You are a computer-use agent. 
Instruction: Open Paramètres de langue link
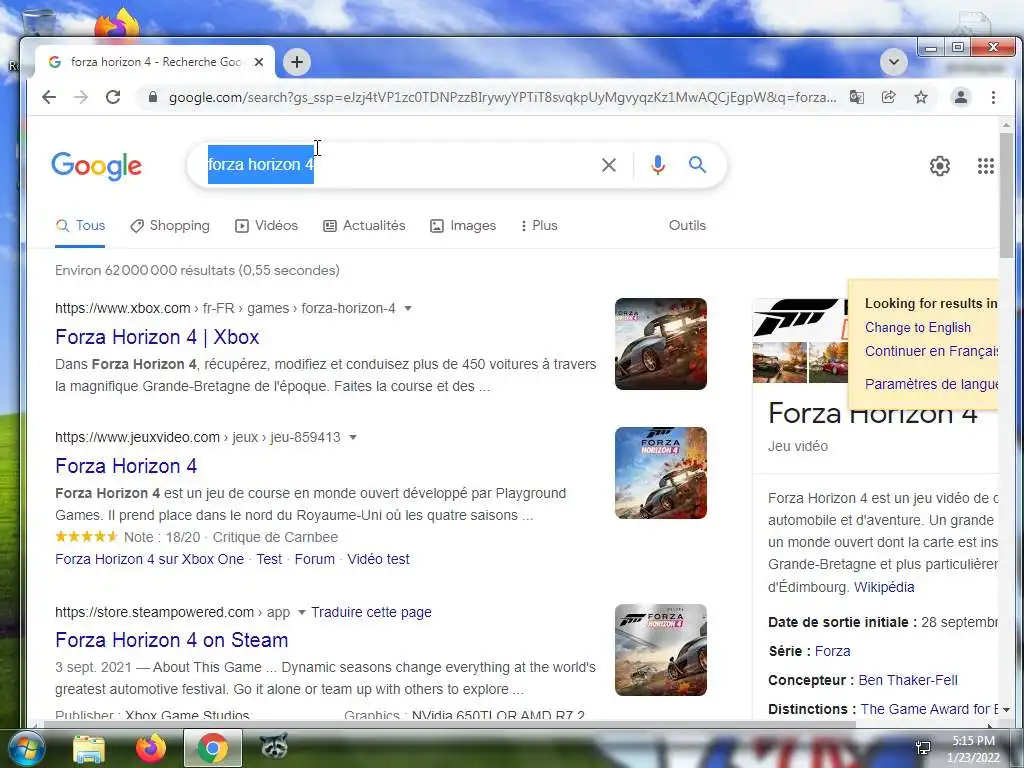click(931, 384)
